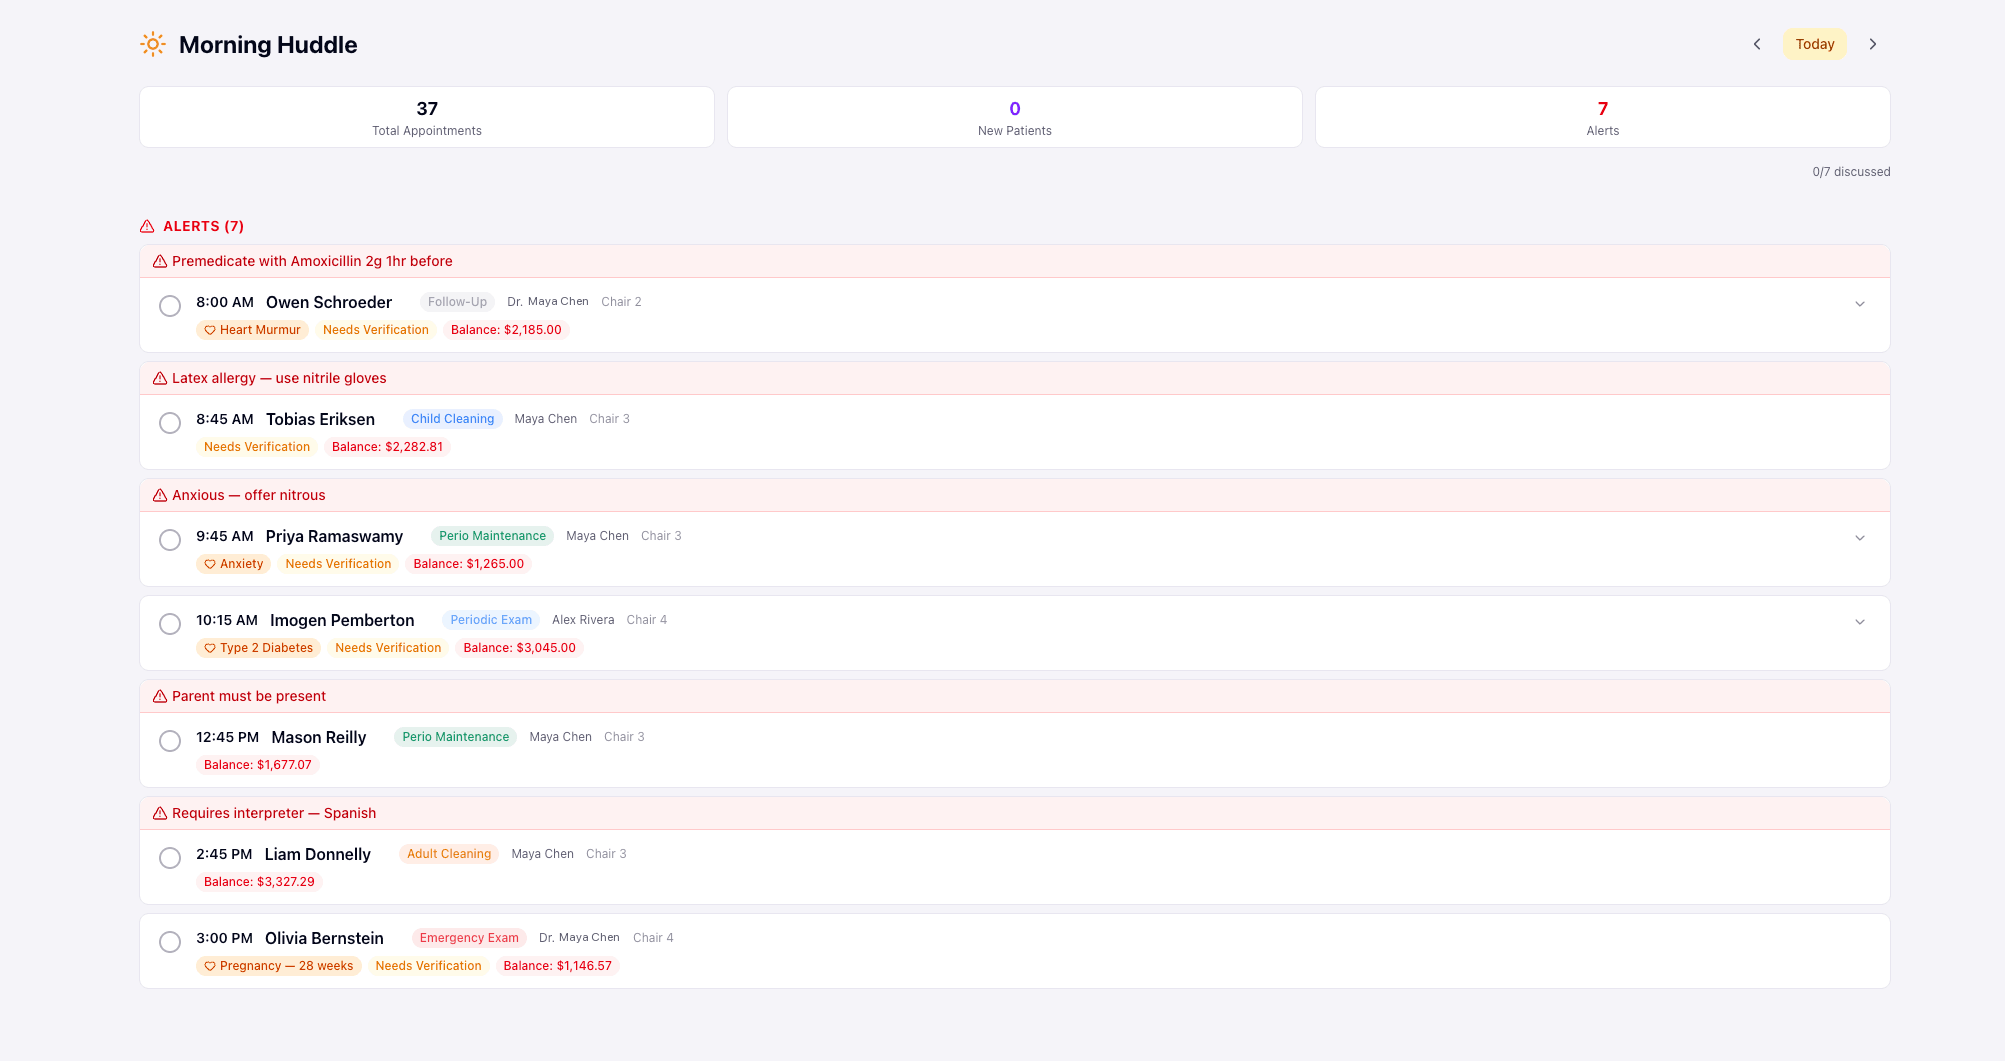Click the 0/7 discussed counter
2005x1061 pixels.
pos(1851,172)
